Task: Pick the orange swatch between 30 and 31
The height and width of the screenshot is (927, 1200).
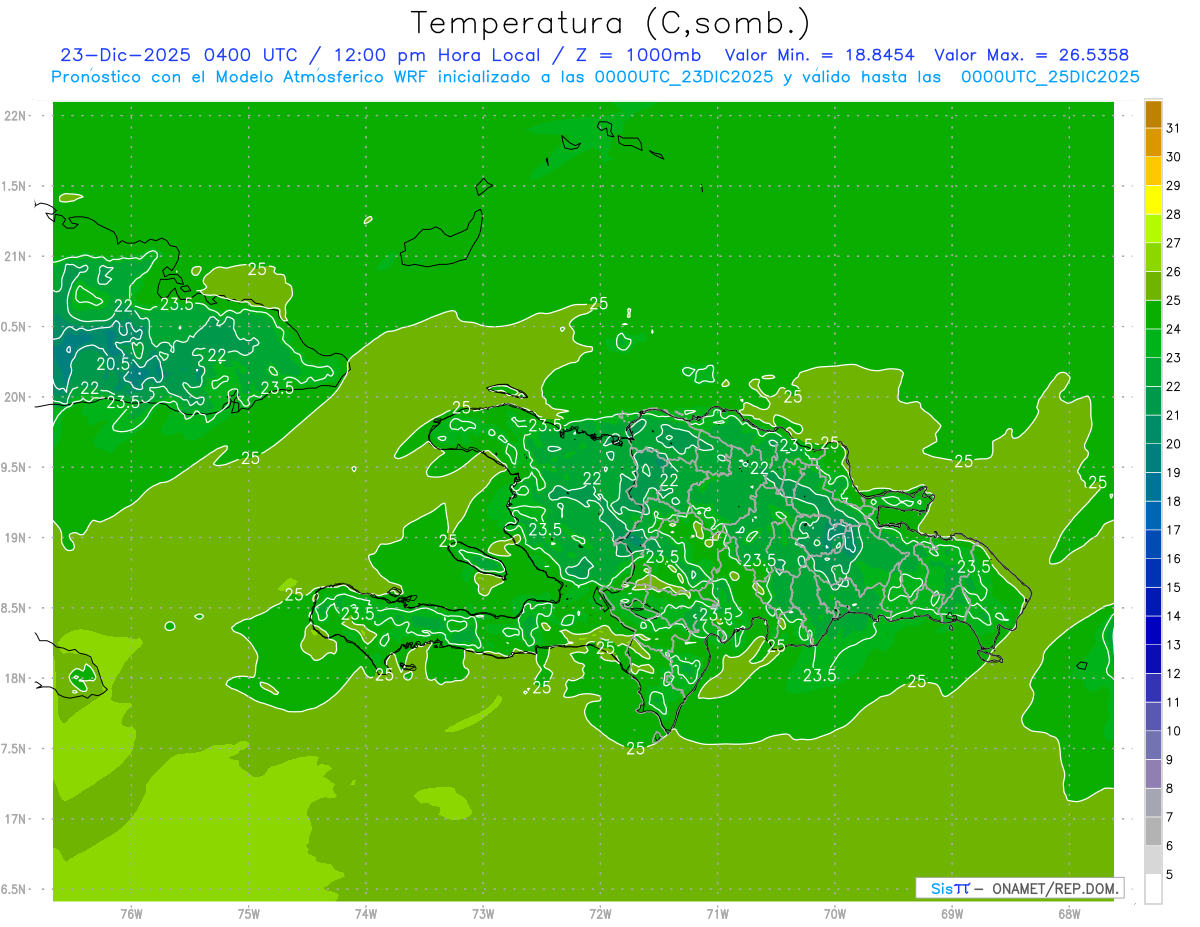Action: (x=1153, y=143)
